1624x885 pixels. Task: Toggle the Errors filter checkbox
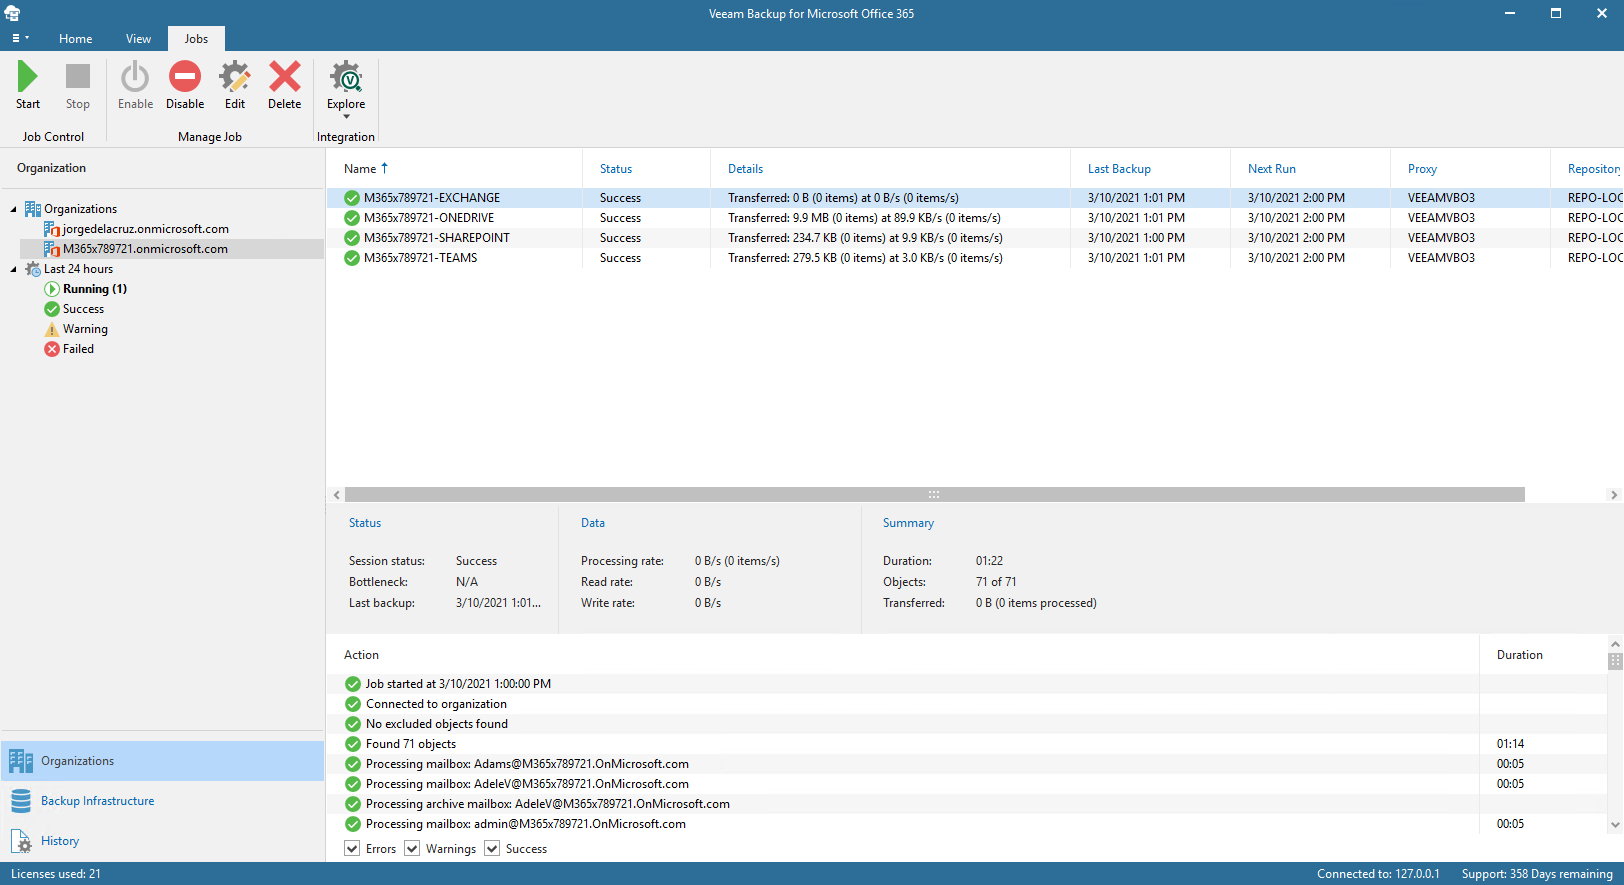pyautogui.click(x=352, y=849)
